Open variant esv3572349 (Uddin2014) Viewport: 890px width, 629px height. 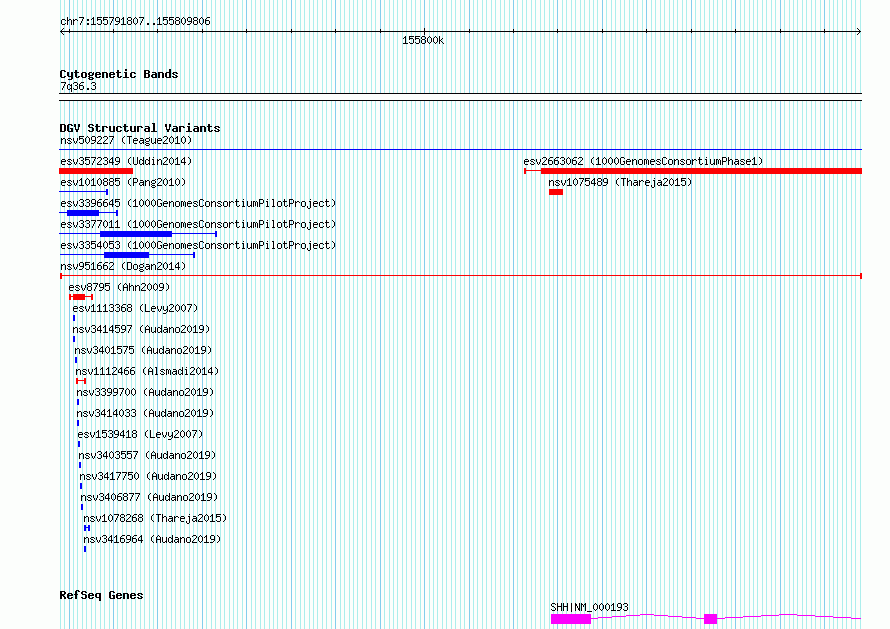pos(126,161)
